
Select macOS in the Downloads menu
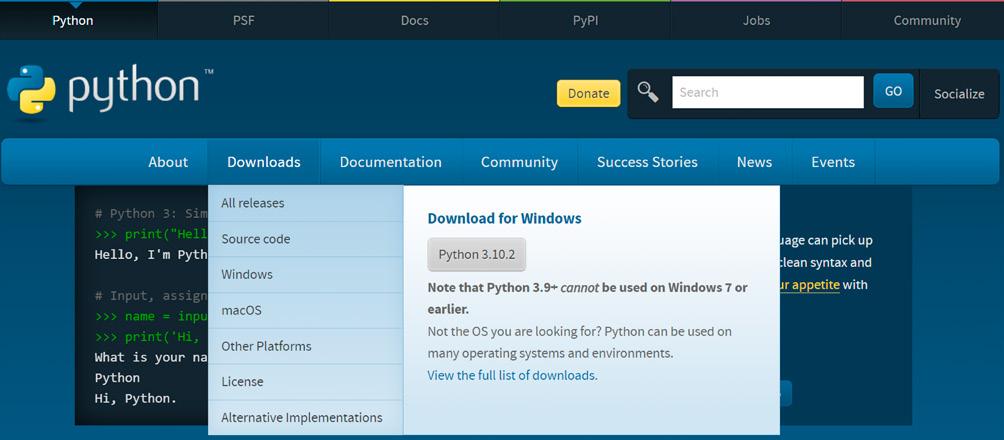point(241,310)
